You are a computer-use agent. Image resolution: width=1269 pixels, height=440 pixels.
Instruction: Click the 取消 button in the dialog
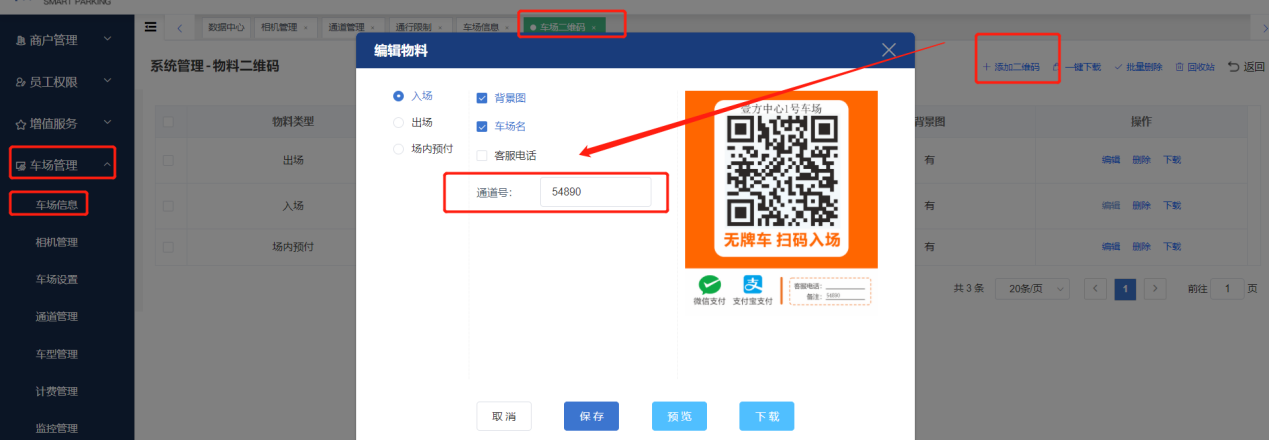click(504, 416)
